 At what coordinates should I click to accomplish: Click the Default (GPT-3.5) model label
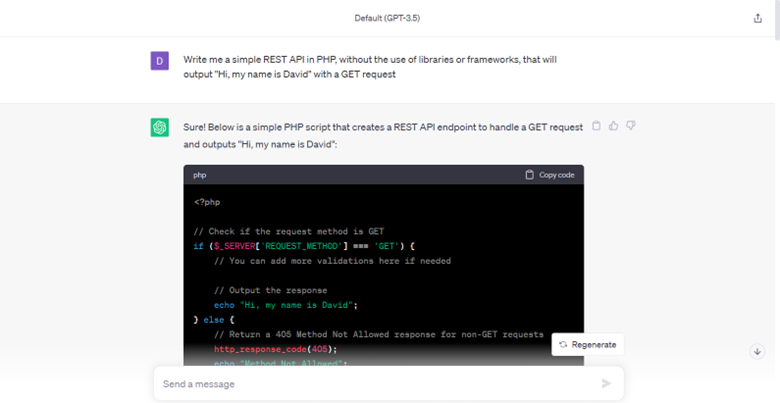click(387, 18)
